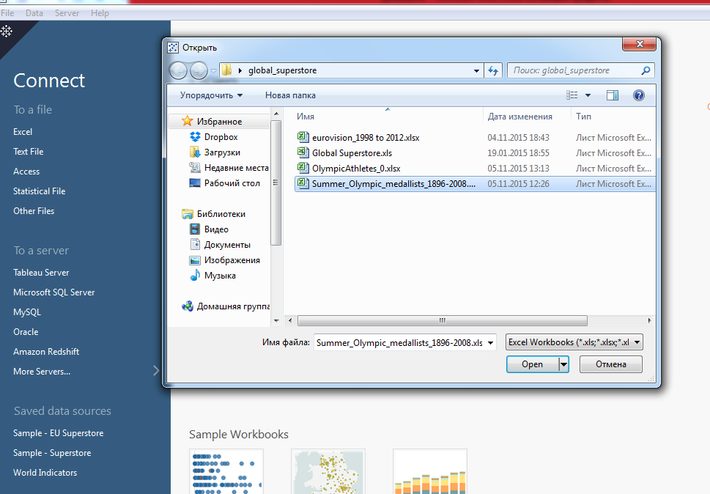This screenshot has width=710, height=494.
Task: Open the Help menu
Action: coord(100,13)
